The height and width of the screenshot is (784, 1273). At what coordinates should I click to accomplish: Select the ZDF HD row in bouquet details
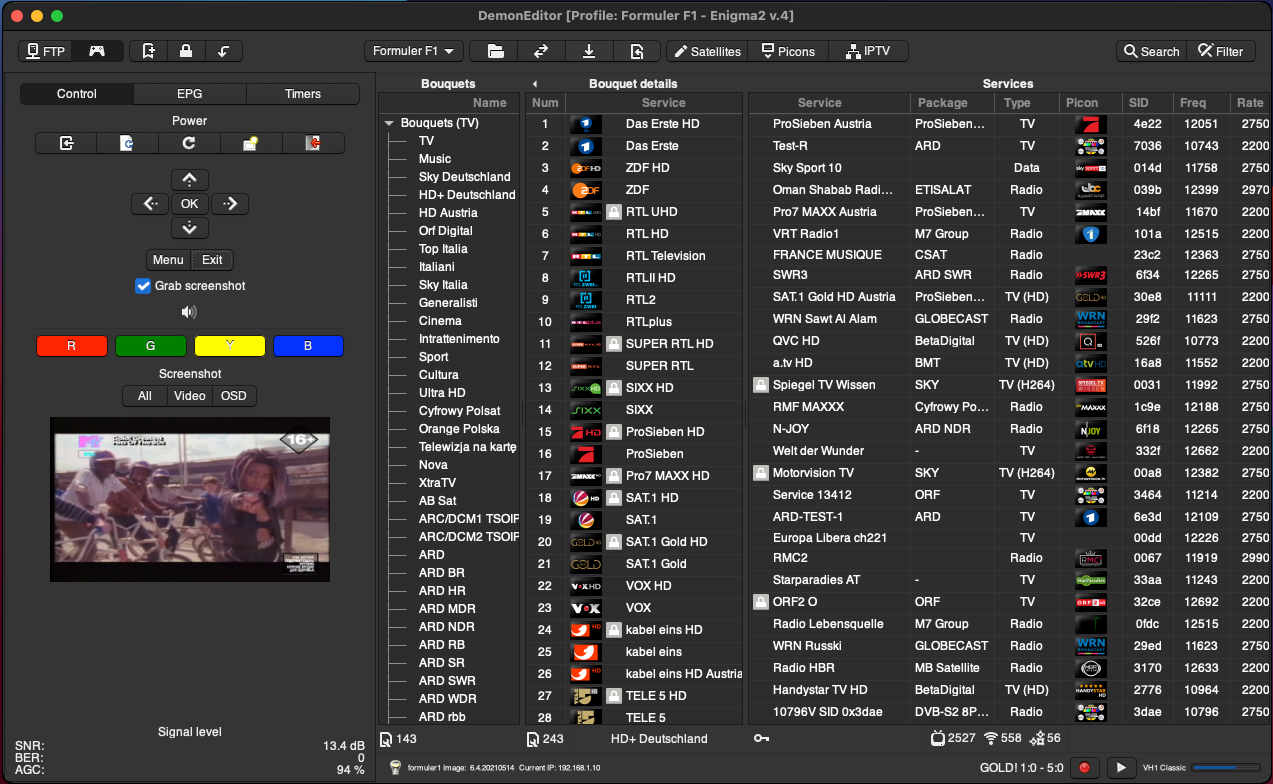pyautogui.click(x=634, y=168)
